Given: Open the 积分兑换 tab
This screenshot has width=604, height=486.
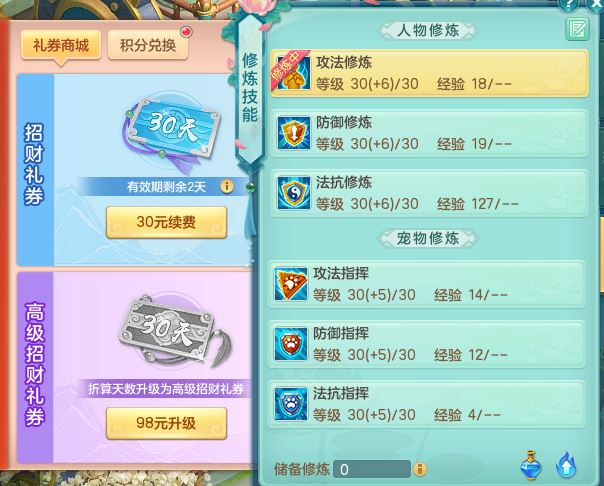Looking at the screenshot, I should pyautogui.click(x=148, y=46).
